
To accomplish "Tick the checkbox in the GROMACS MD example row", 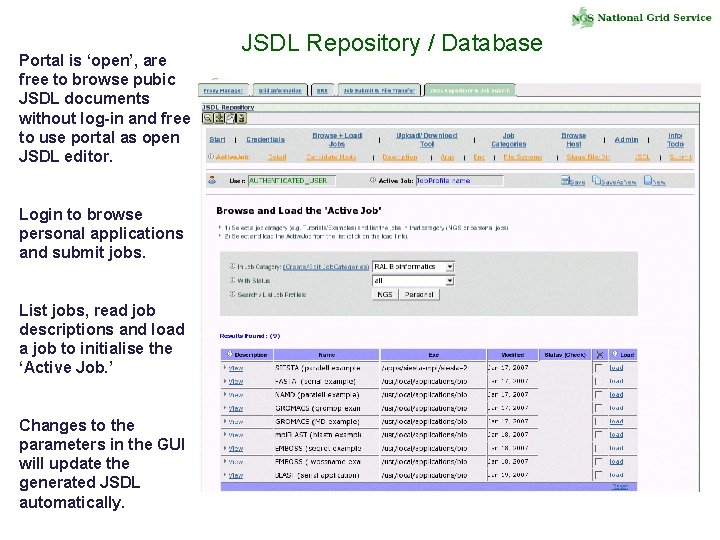I will pos(598,422).
